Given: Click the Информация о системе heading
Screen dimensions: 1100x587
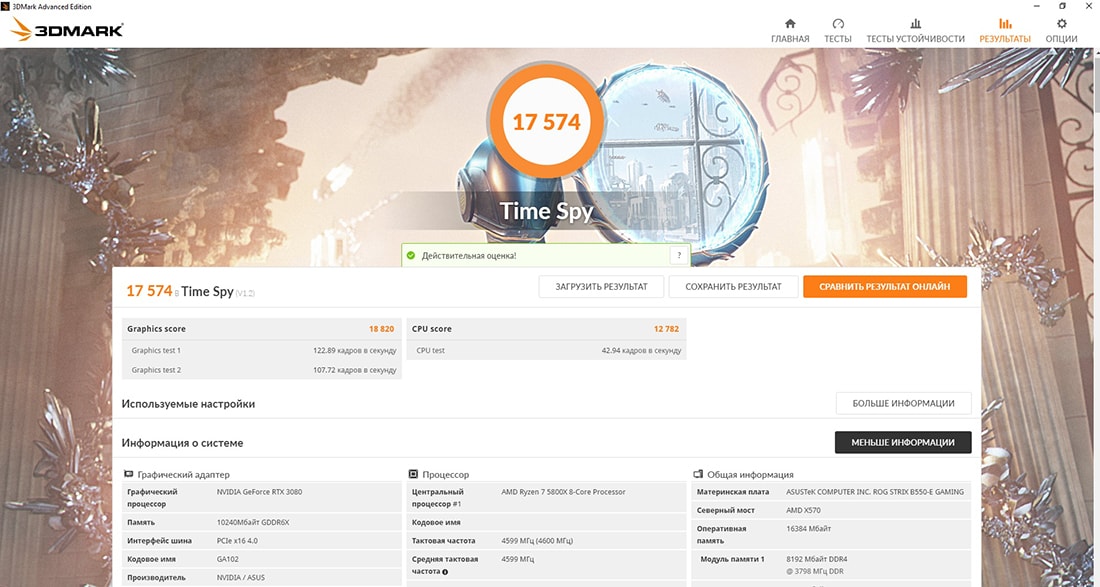Looking at the screenshot, I should pyautogui.click(x=182, y=443).
